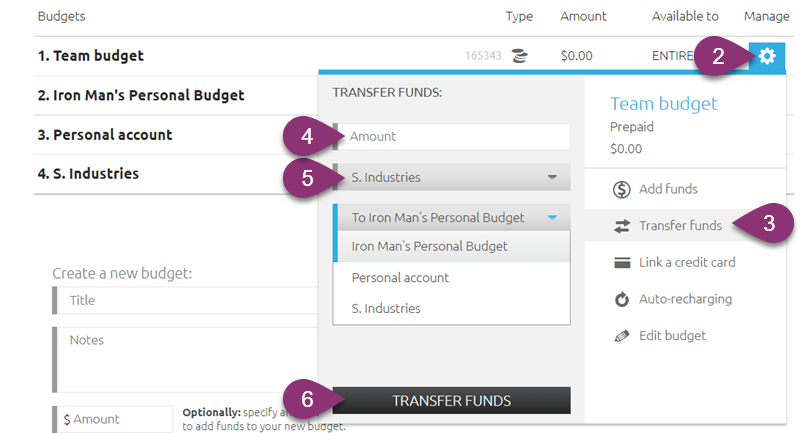Click the Edit budget pencil icon

[x=621, y=336]
